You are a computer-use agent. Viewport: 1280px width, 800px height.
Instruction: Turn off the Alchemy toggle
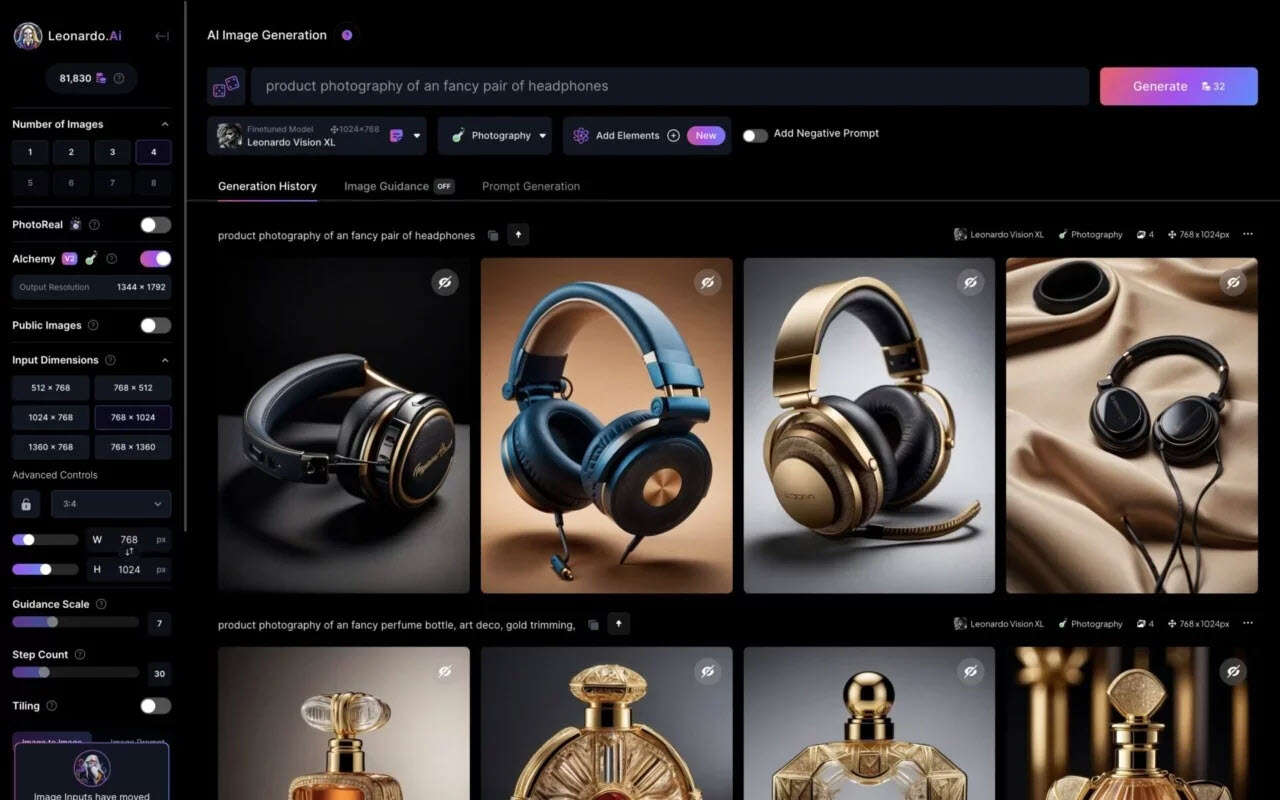[x=155, y=258]
